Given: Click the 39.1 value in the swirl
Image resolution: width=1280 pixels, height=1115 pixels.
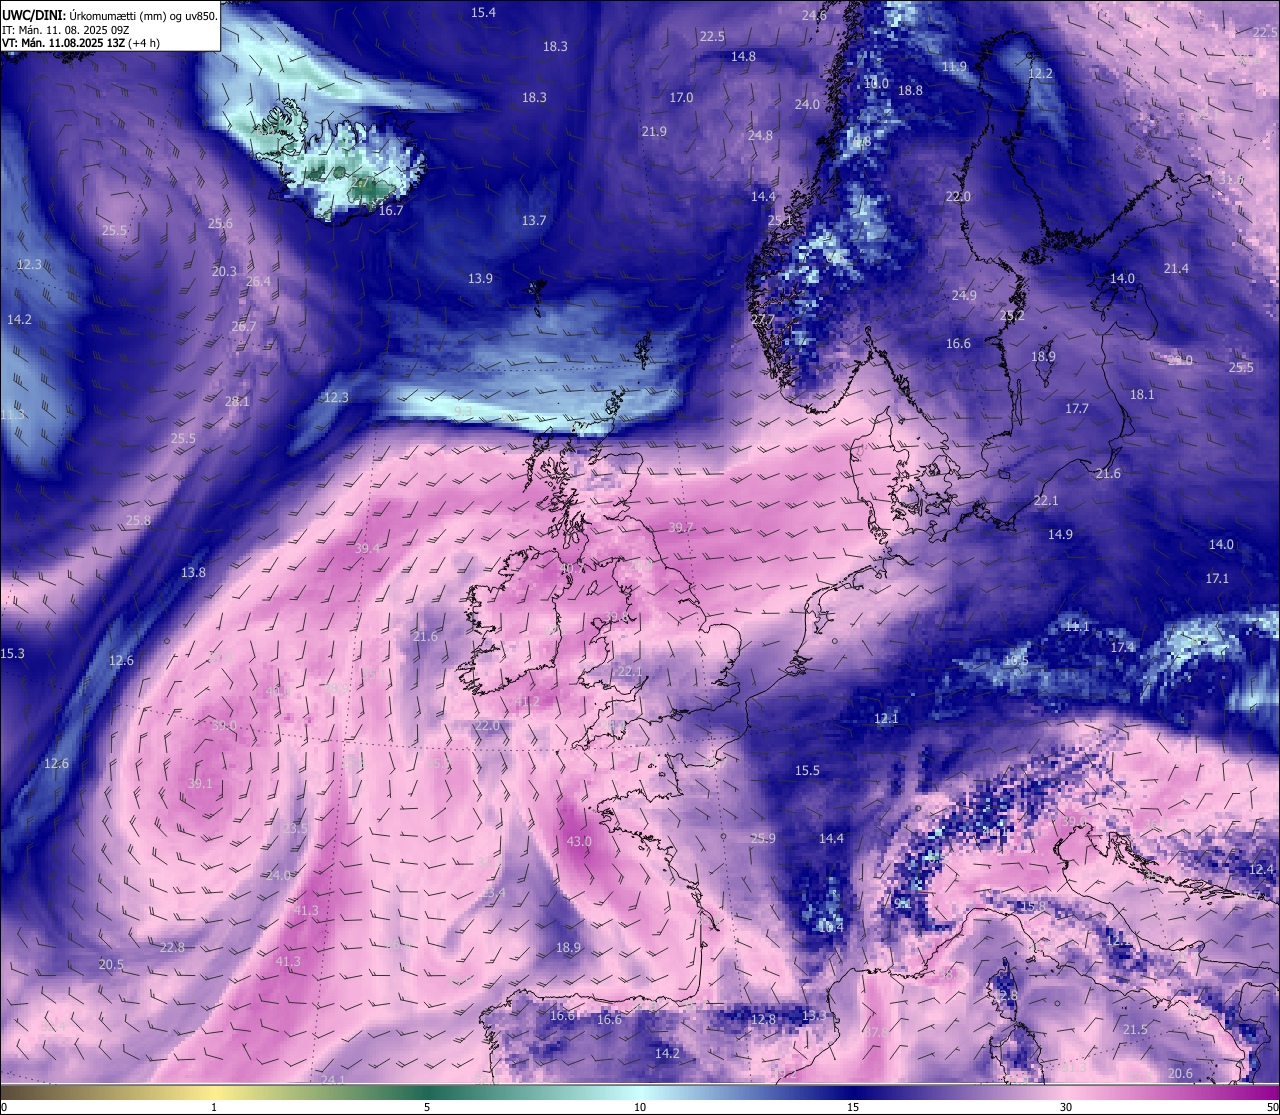Looking at the screenshot, I should [200, 783].
